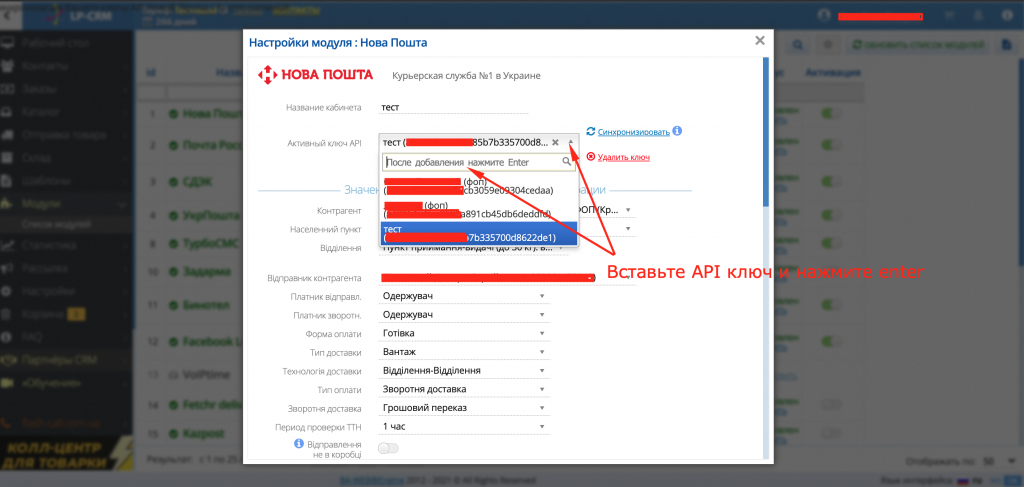
Task: Open the Платник зворотн. dropdown
Action: pos(464,315)
